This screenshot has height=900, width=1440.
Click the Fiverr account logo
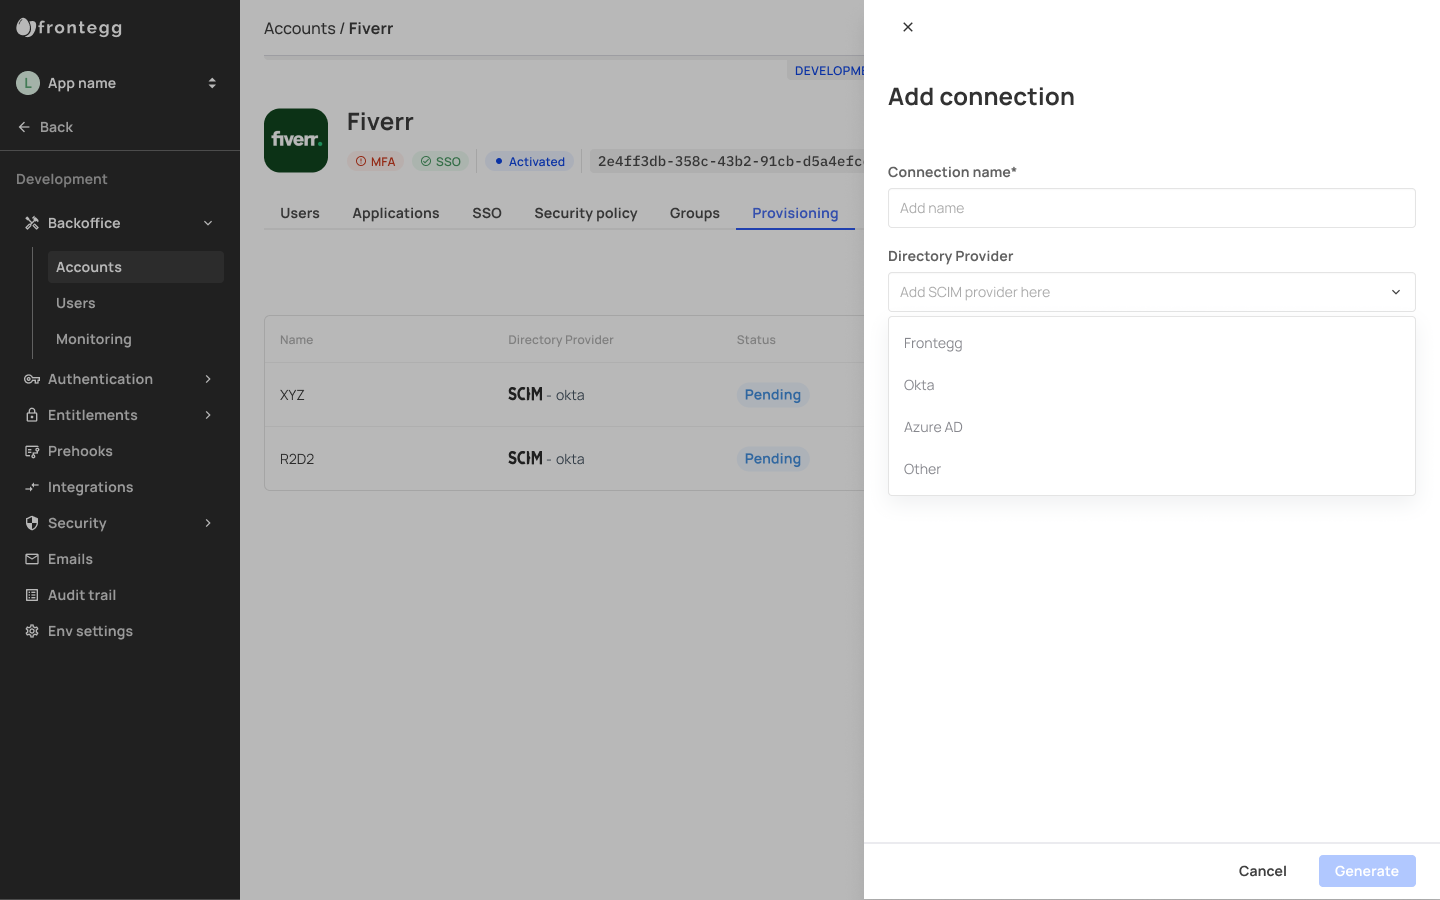[296, 141]
